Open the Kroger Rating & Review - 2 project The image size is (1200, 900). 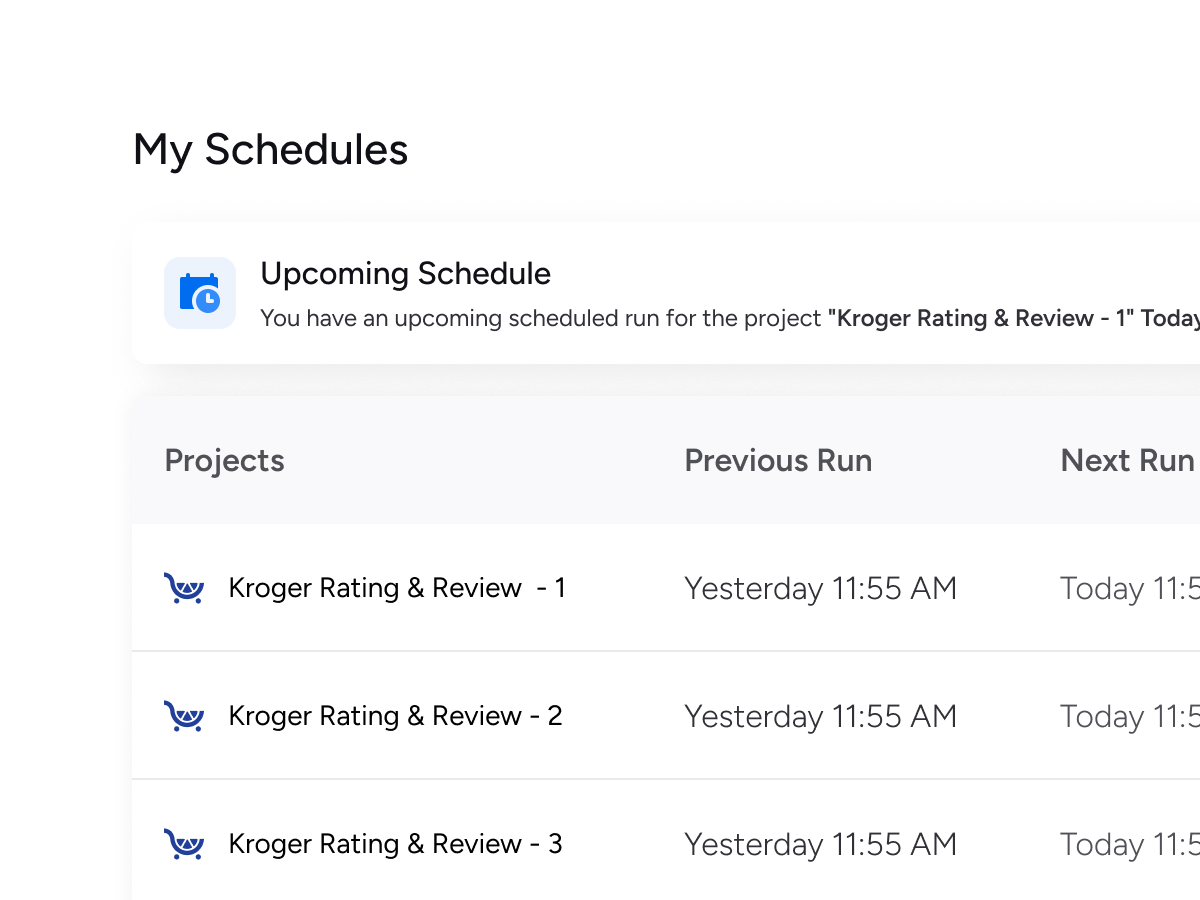(x=395, y=716)
